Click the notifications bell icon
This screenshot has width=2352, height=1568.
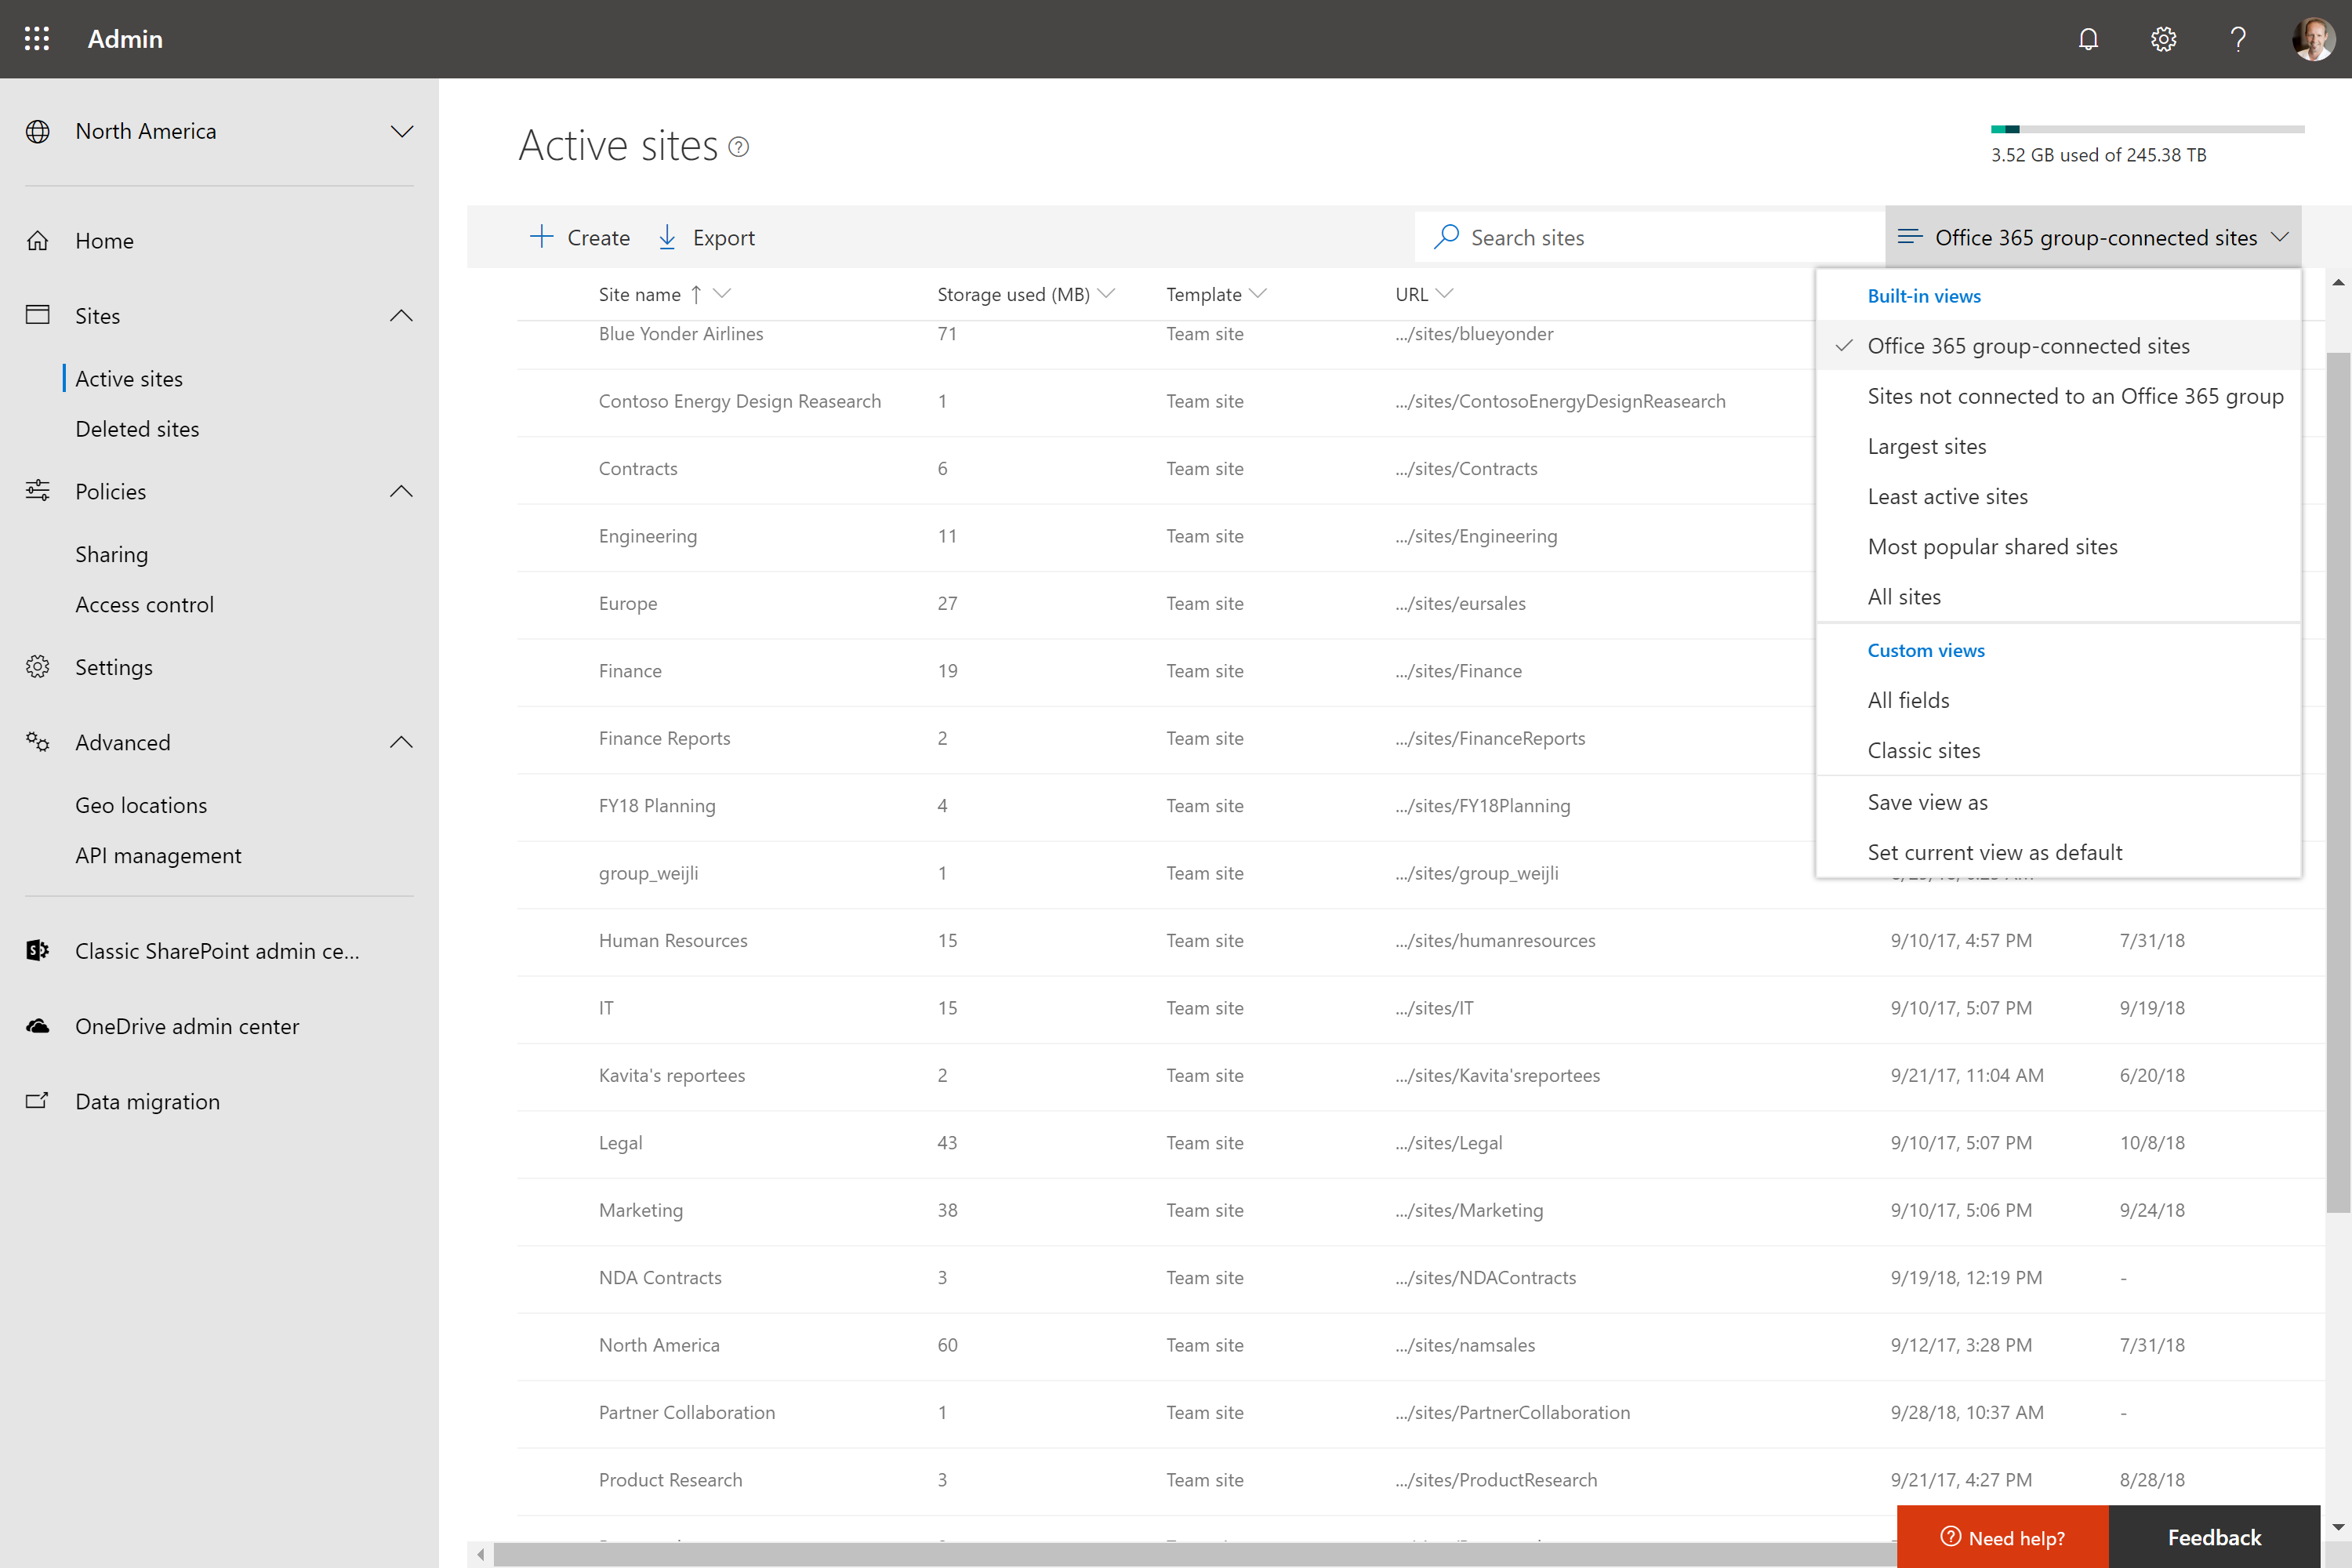coord(2088,39)
